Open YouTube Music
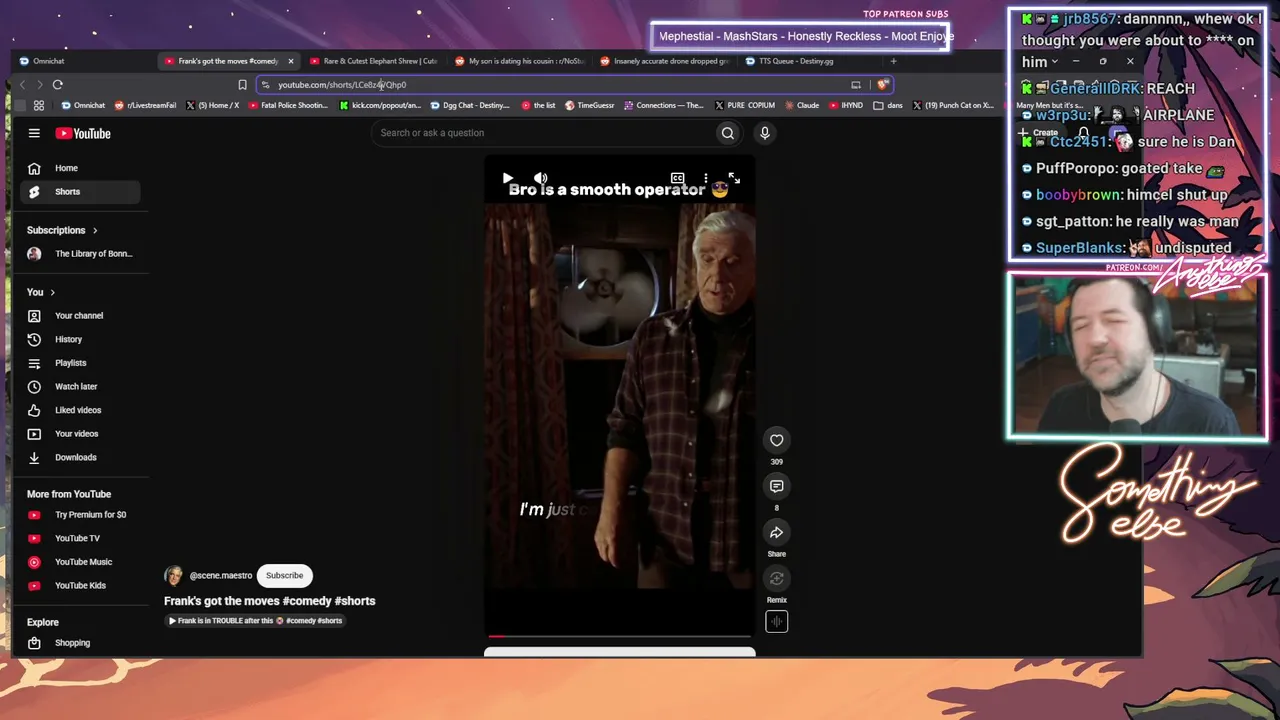Screen dimensions: 1280x720 tap(80, 562)
